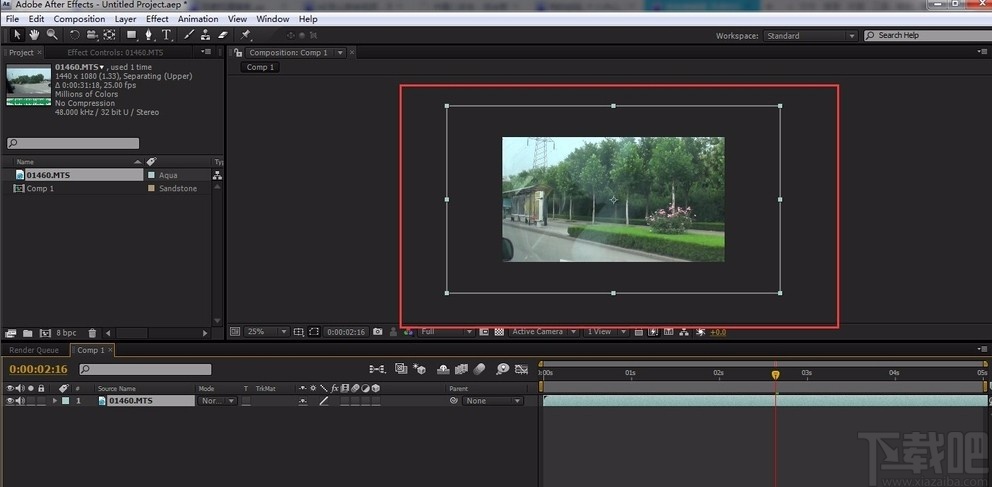Create a new folder in Project panel
This screenshot has width=992, height=487.
pos(28,333)
